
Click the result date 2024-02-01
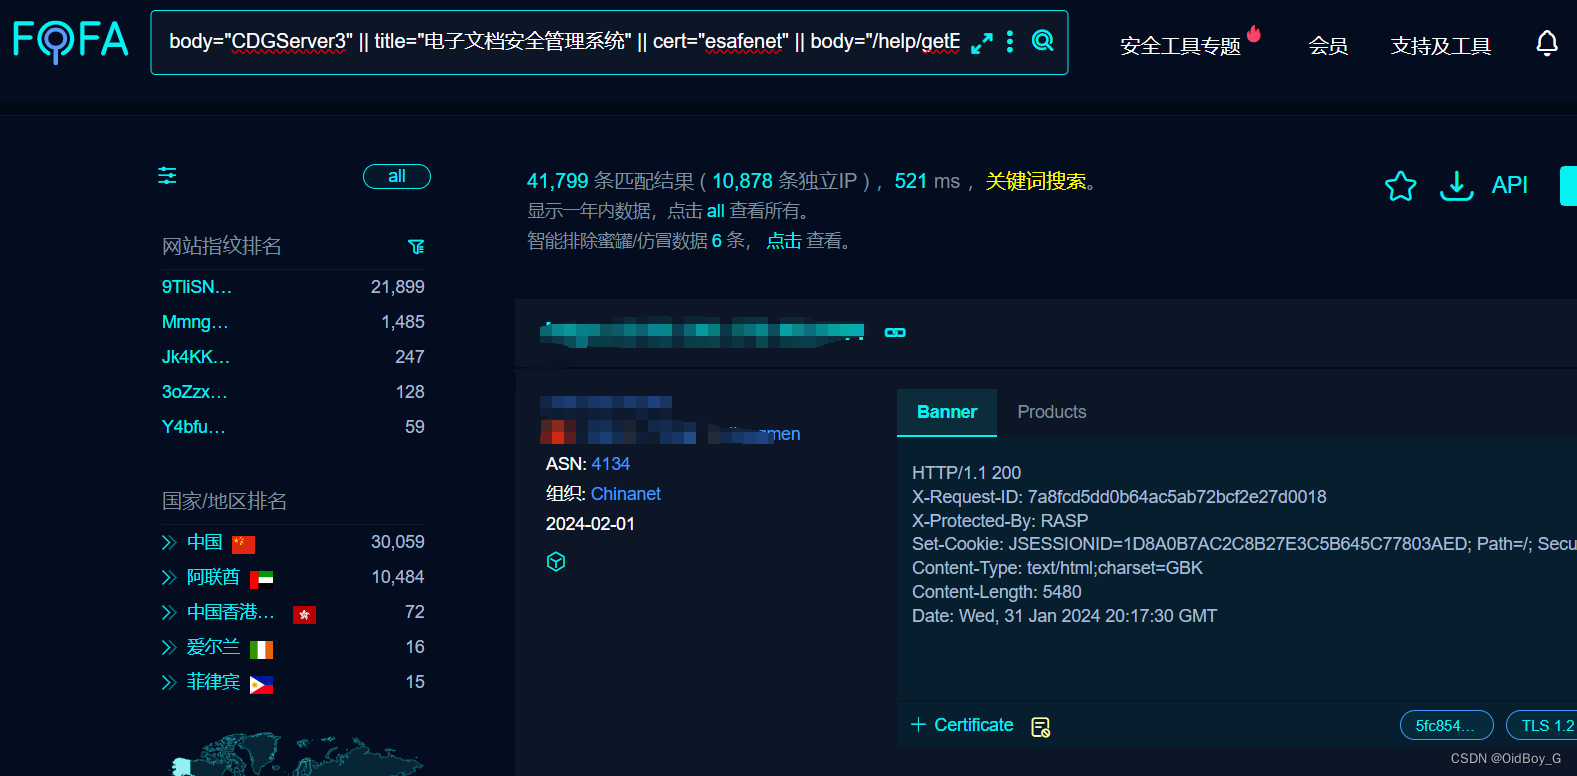click(x=590, y=524)
